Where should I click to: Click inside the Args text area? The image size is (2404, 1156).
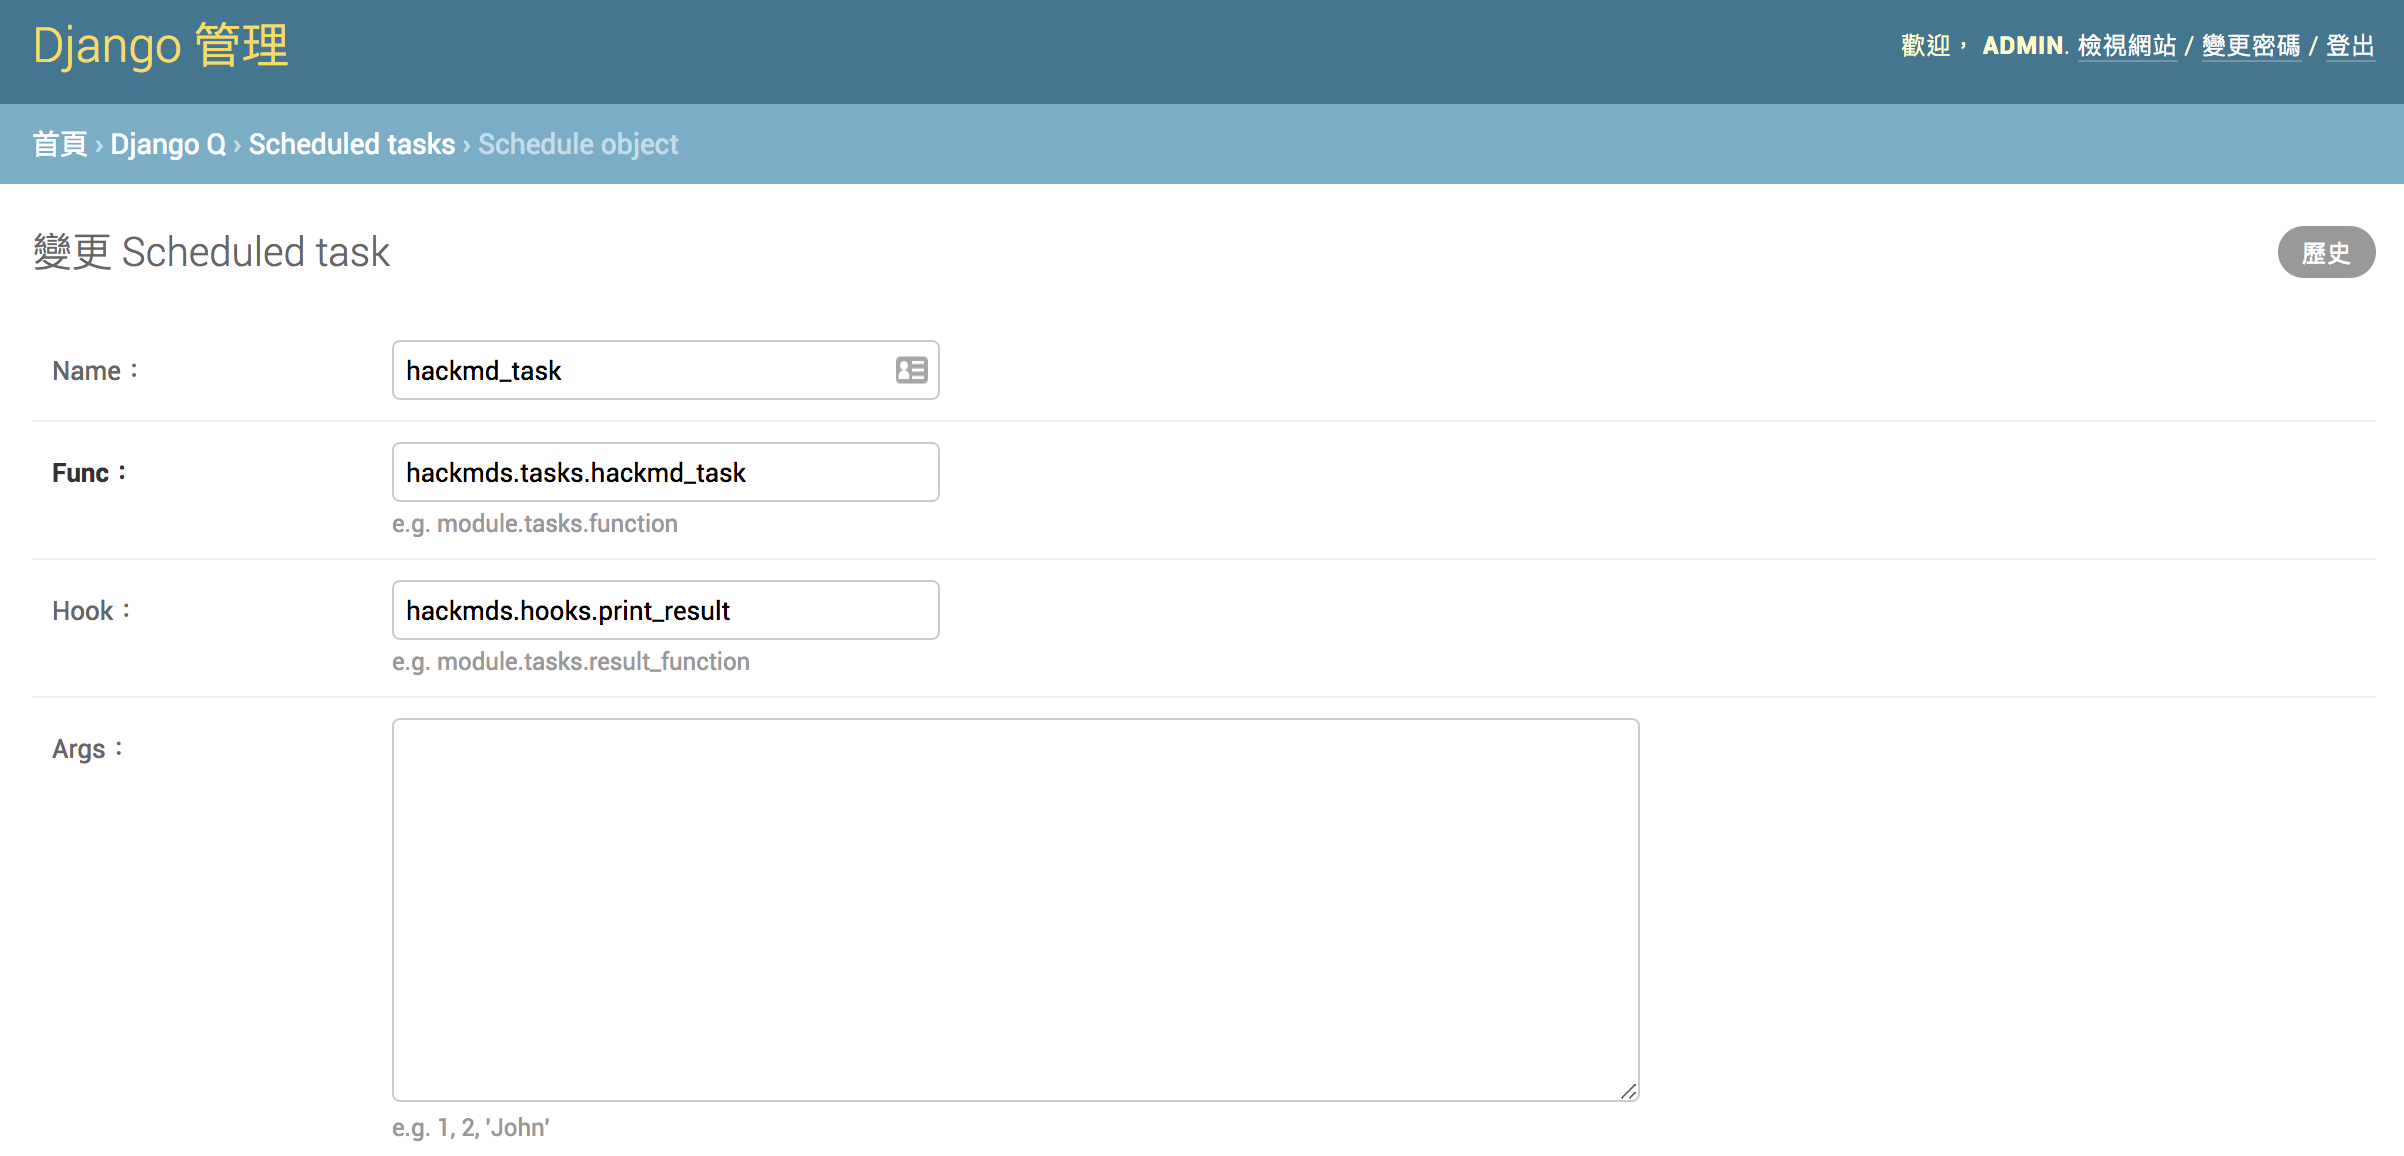(1015, 909)
